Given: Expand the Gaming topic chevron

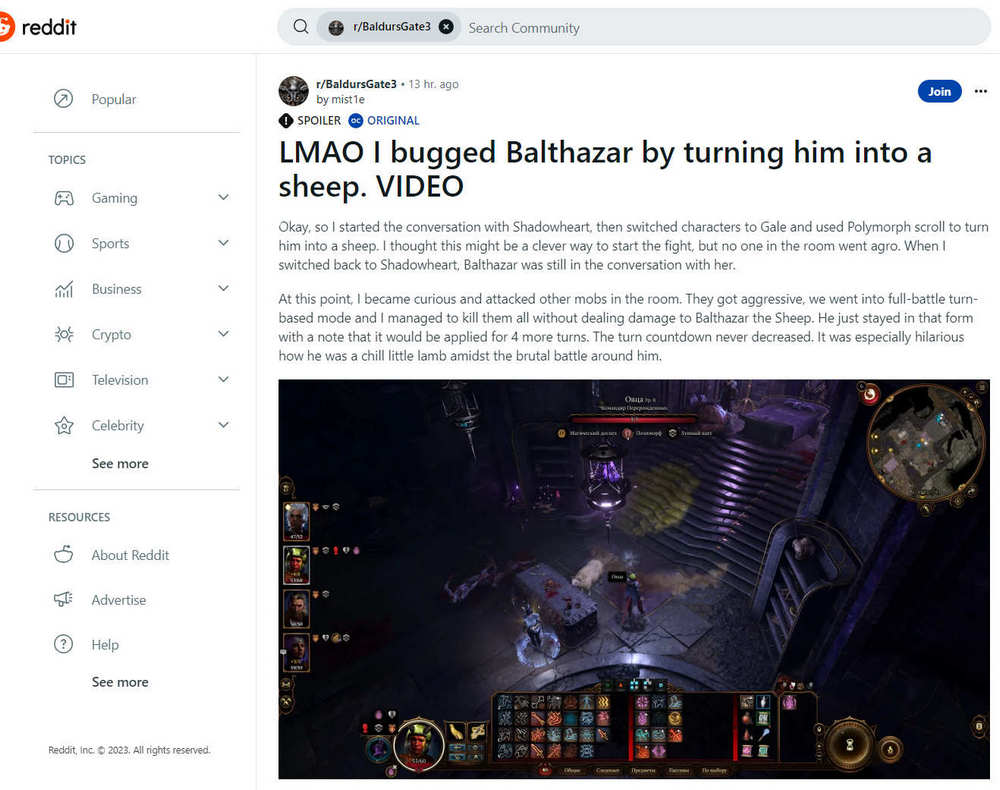Looking at the screenshot, I should coord(223,198).
